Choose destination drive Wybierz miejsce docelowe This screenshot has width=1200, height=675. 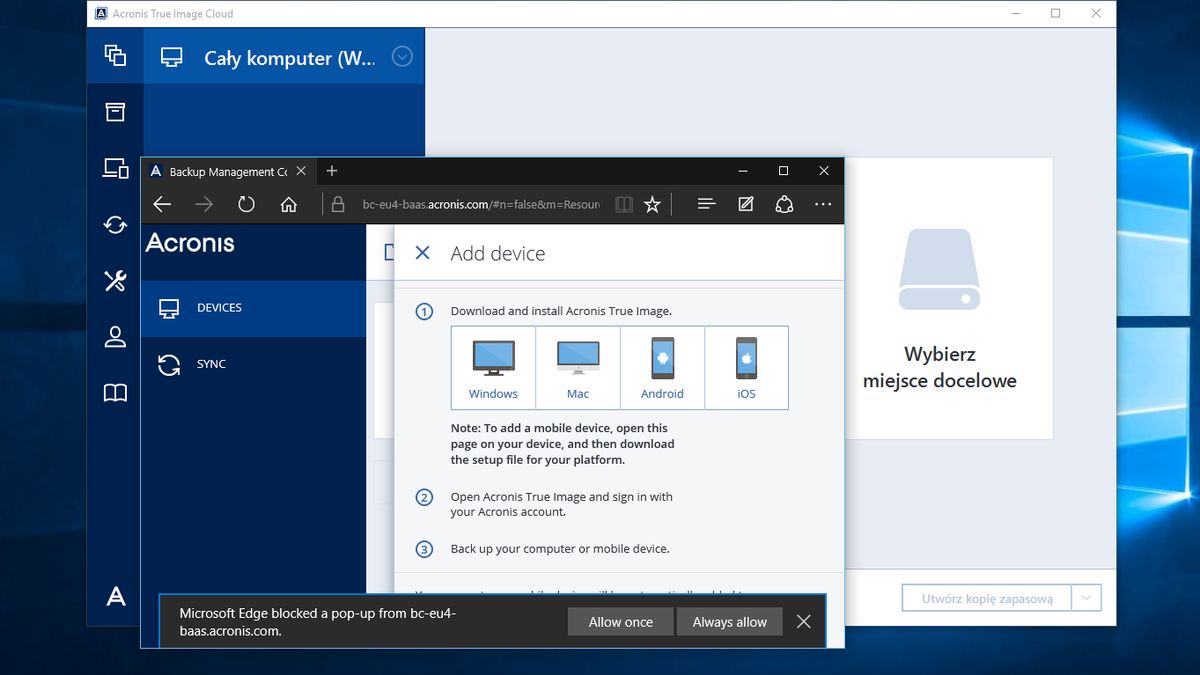[x=939, y=298]
